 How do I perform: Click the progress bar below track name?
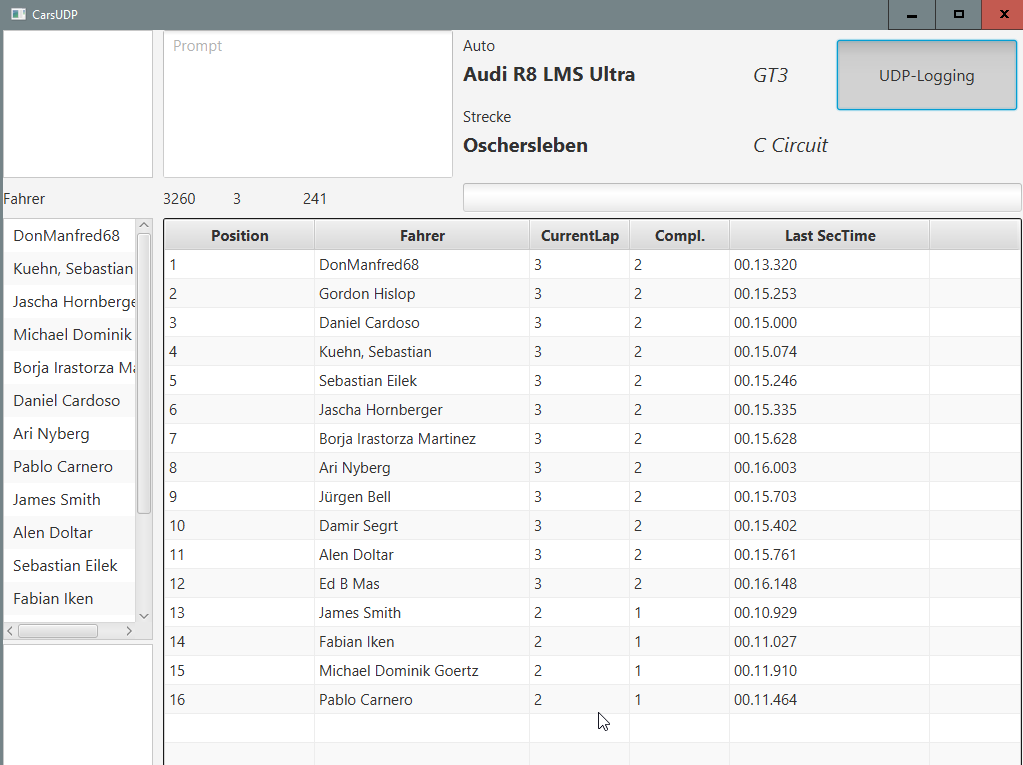(x=741, y=198)
